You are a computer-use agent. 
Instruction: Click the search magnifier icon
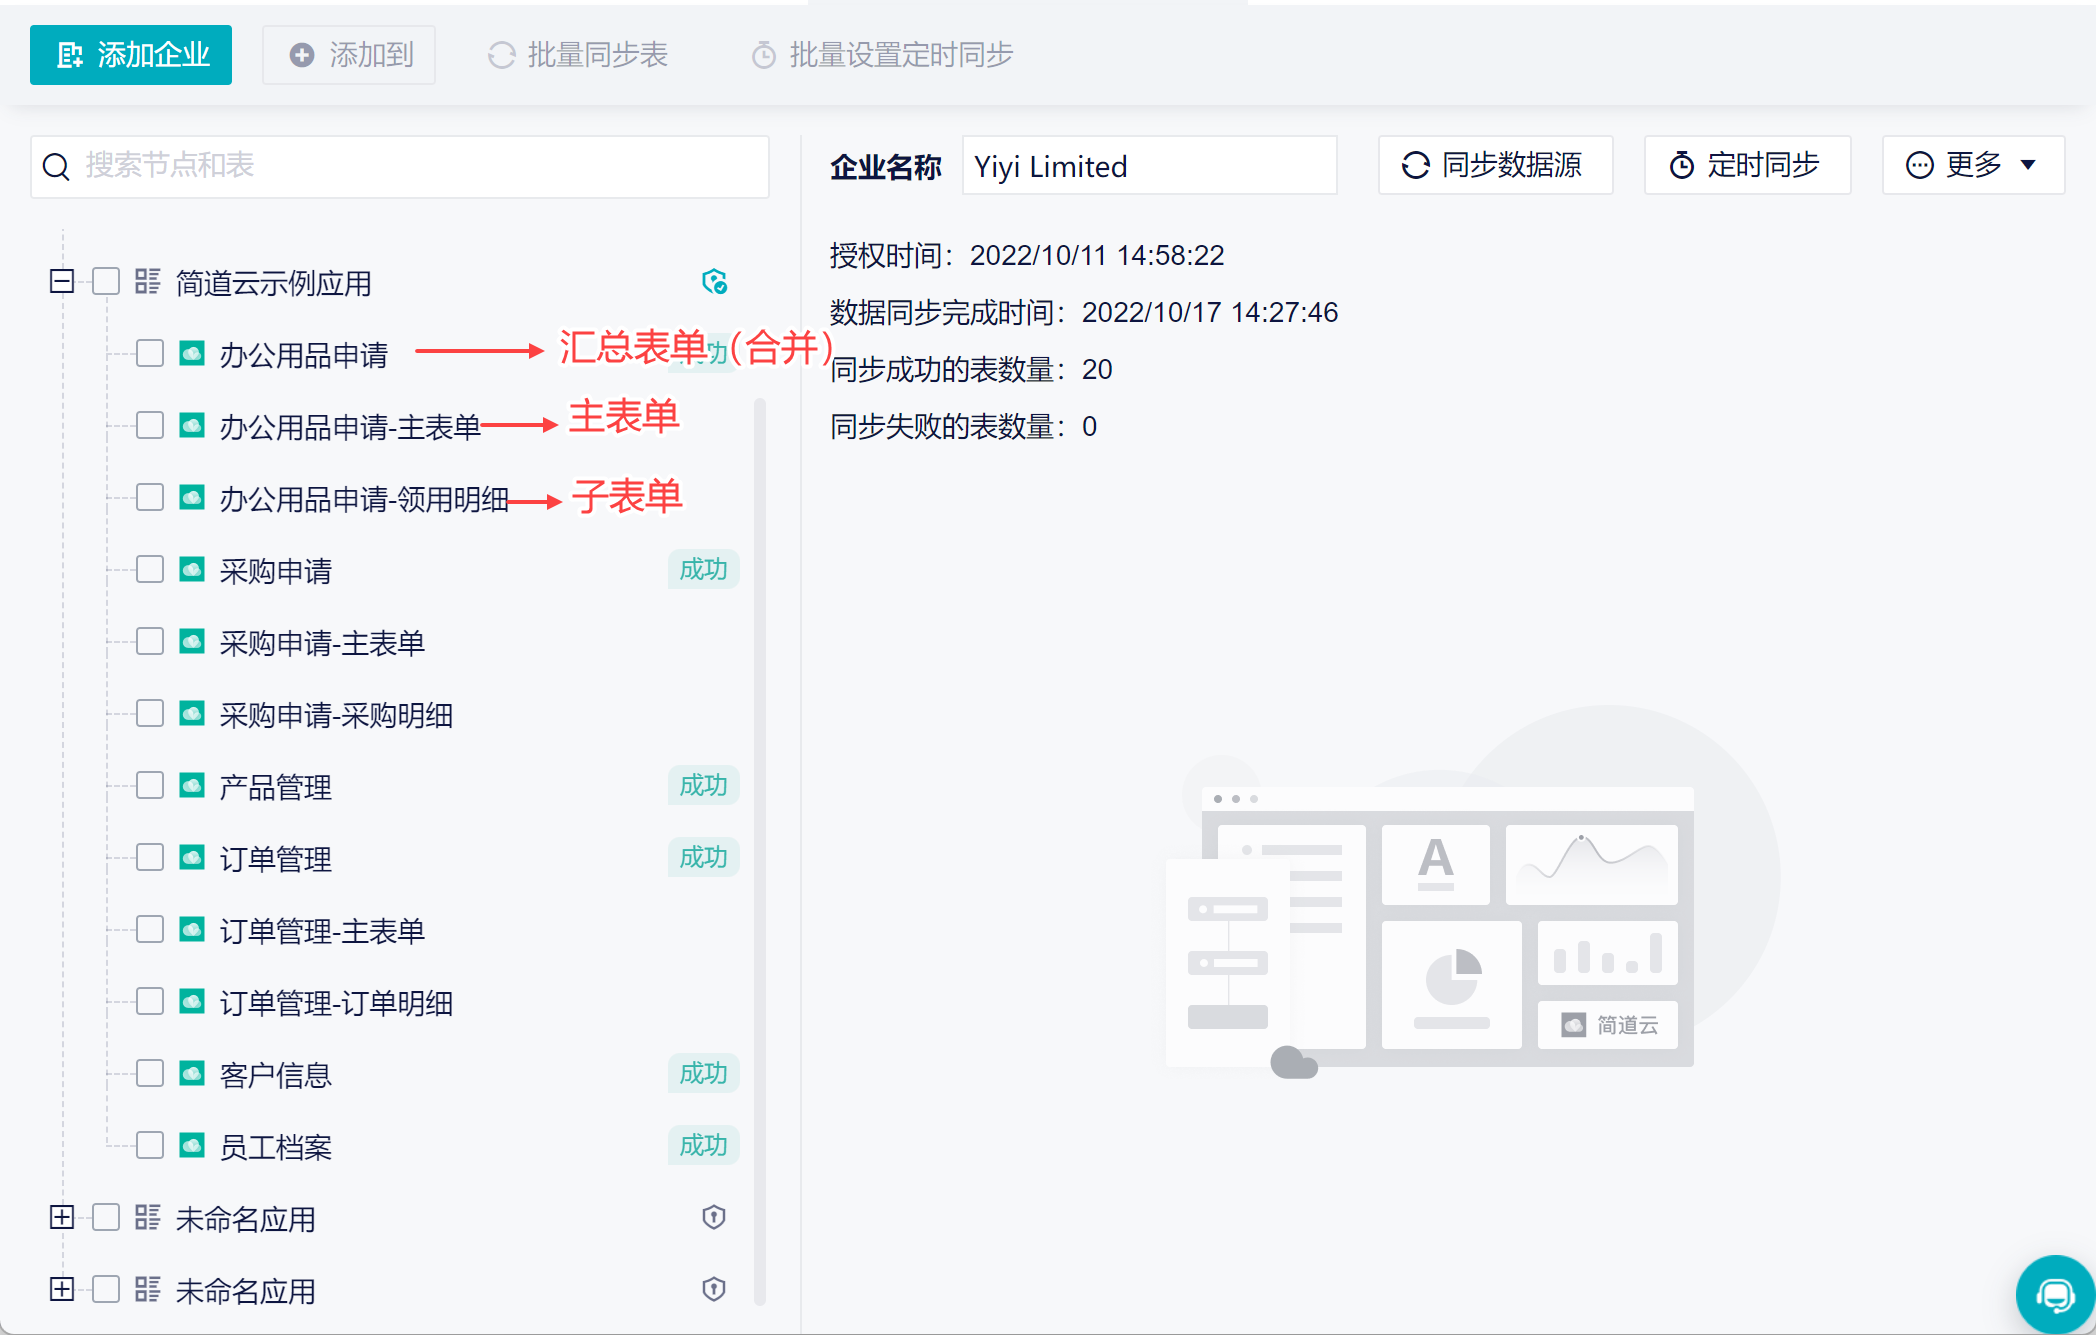[x=57, y=167]
